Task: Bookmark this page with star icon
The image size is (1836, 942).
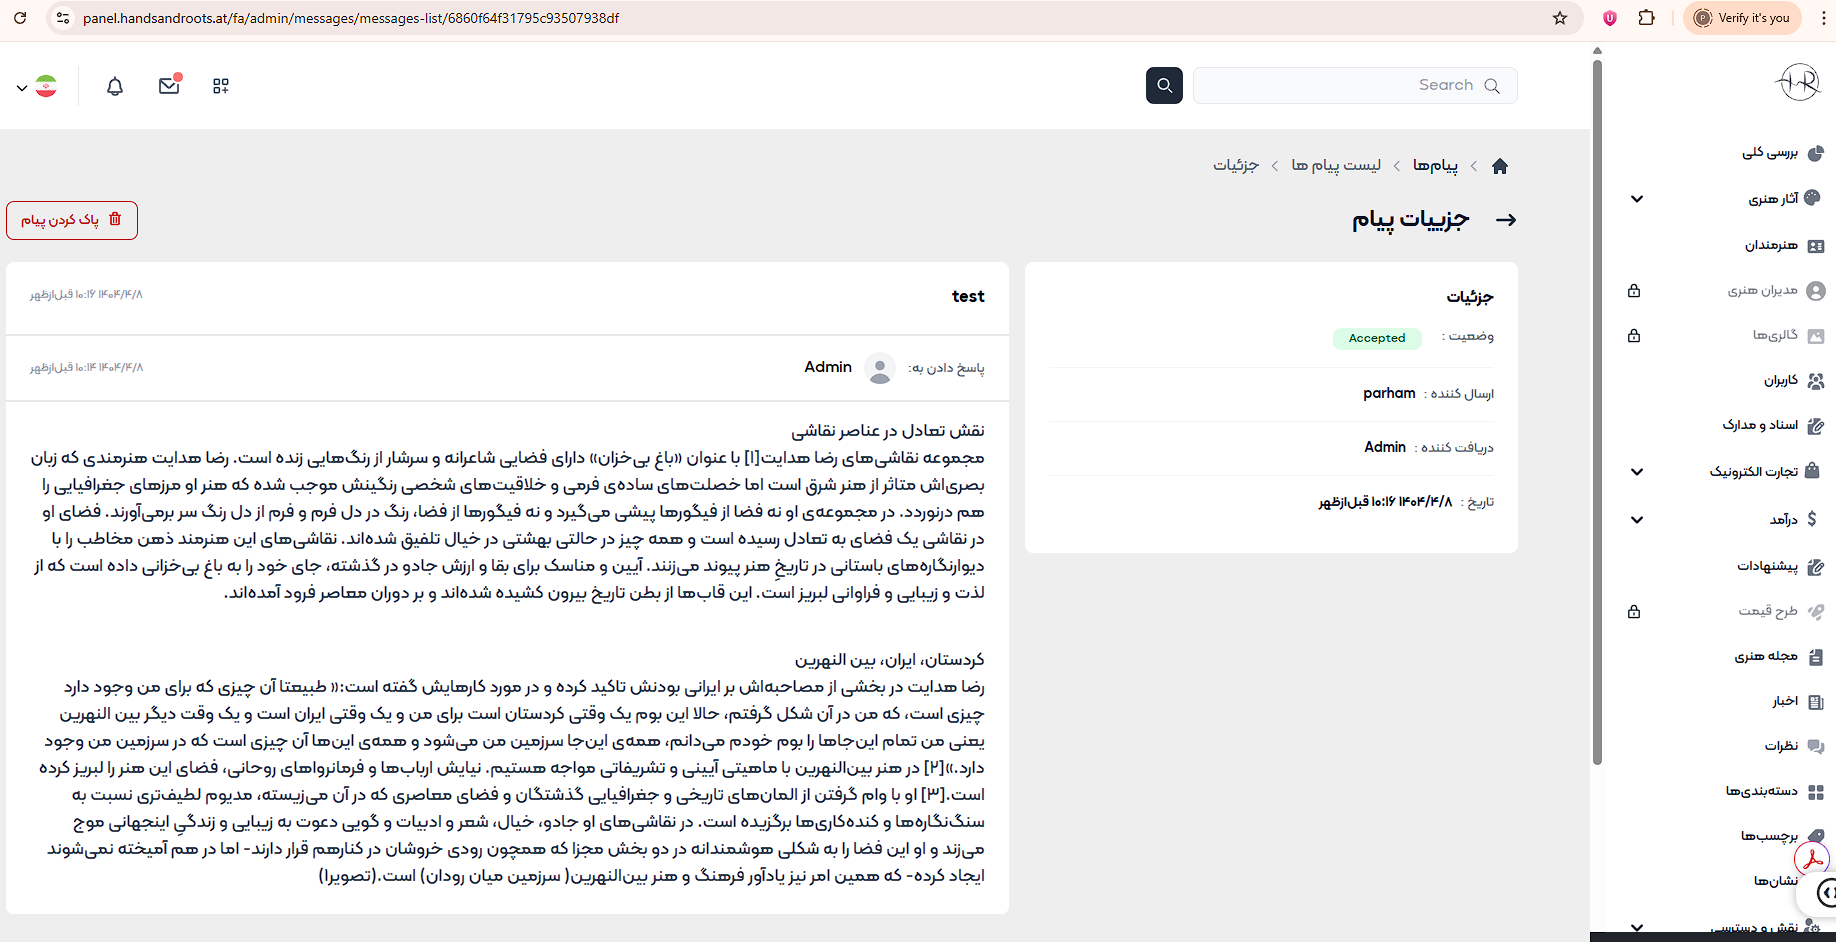Action: point(1560,18)
